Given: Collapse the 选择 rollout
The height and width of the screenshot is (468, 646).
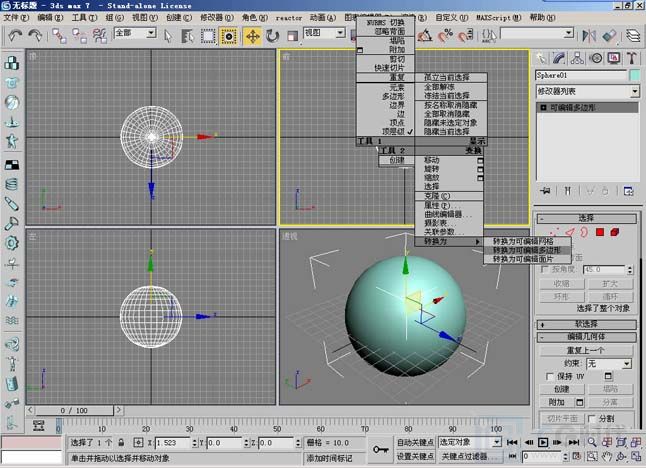Looking at the screenshot, I should pyautogui.click(x=587, y=218).
